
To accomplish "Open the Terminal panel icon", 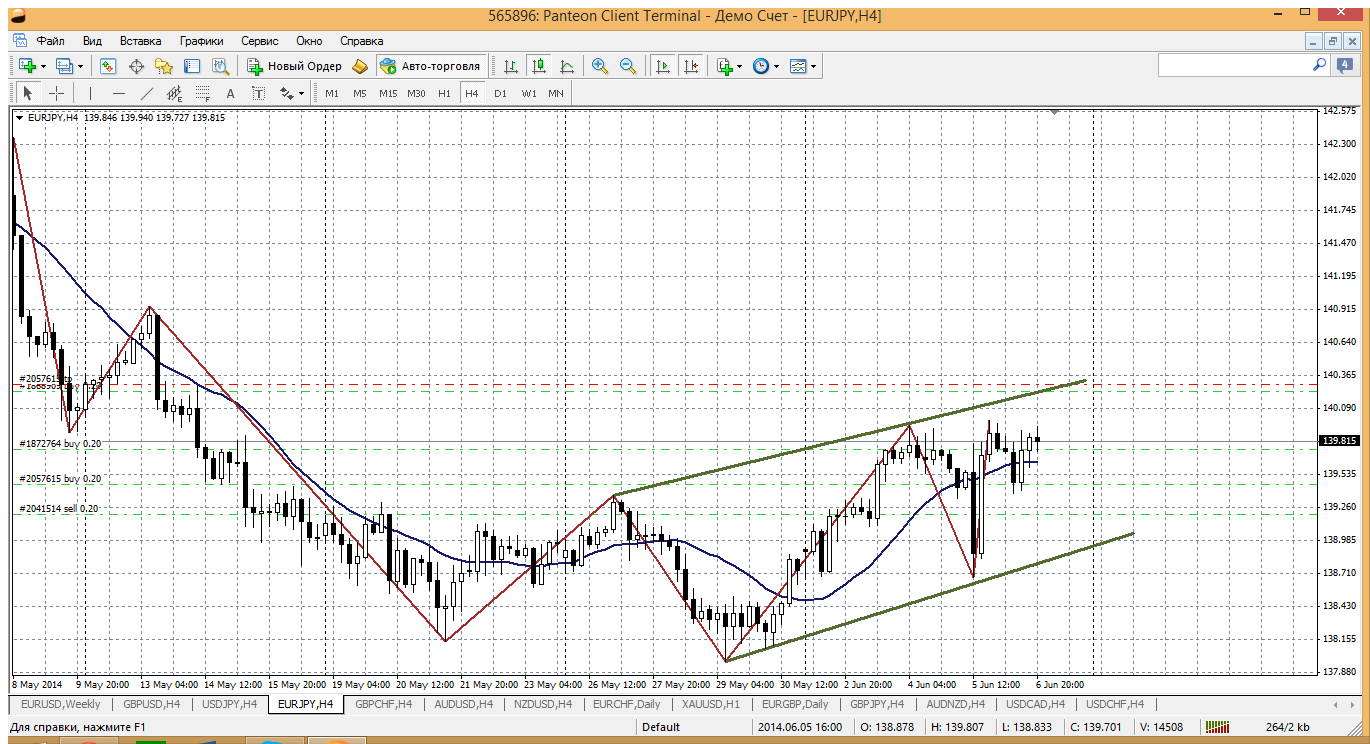I will (x=192, y=66).
